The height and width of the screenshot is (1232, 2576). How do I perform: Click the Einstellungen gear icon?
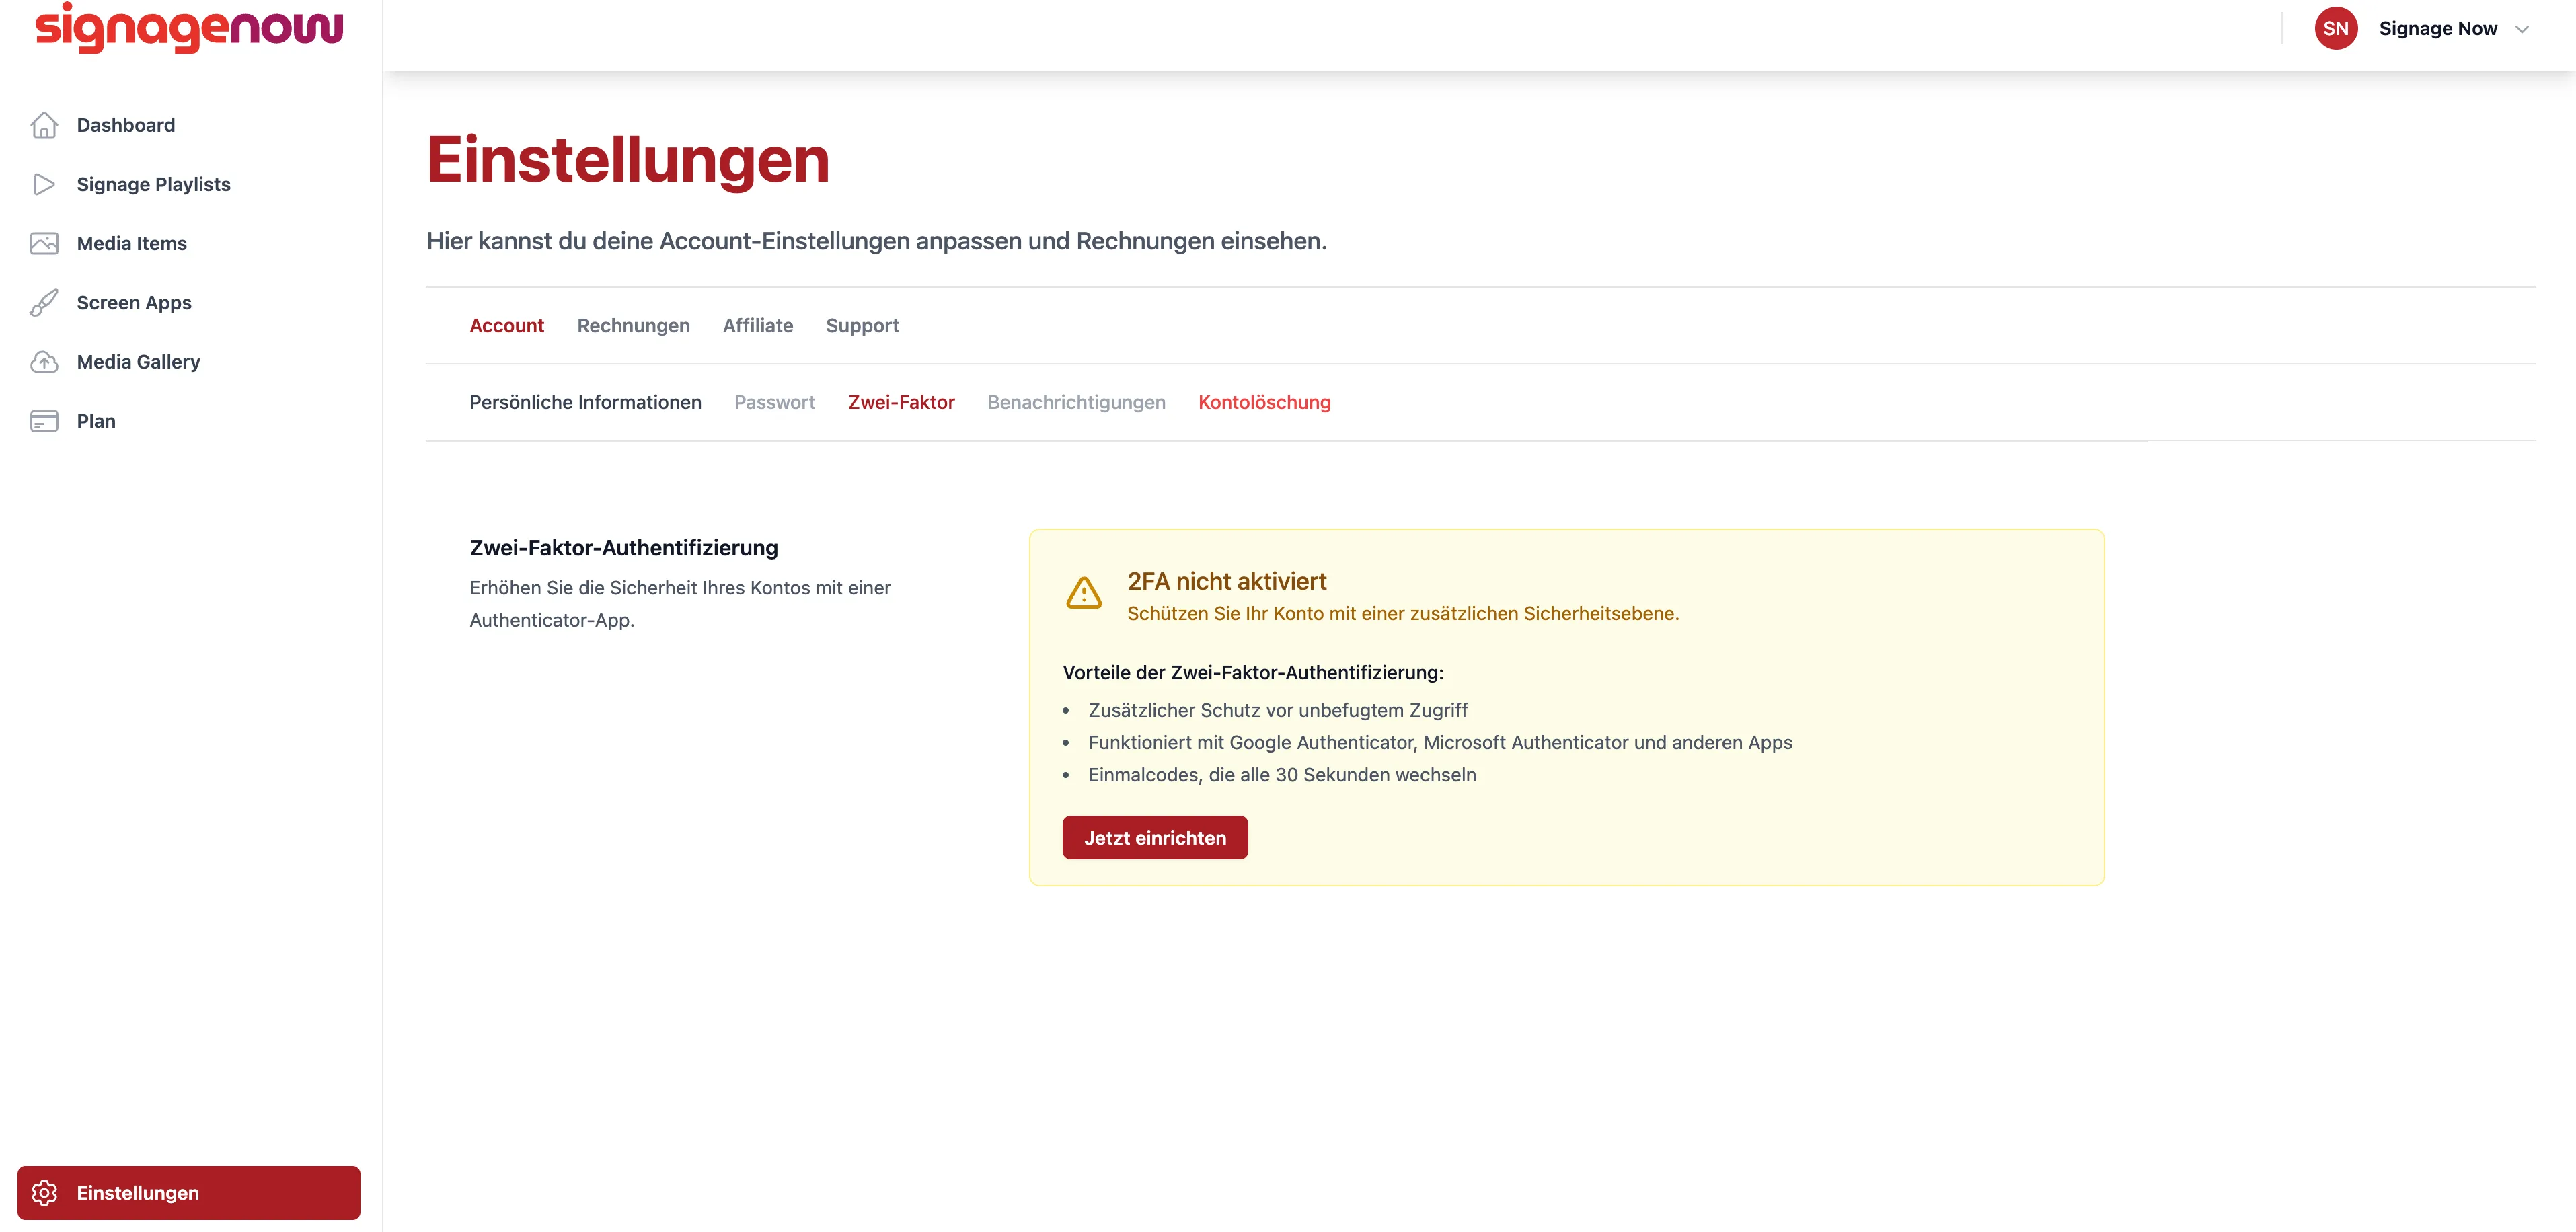(44, 1193)
